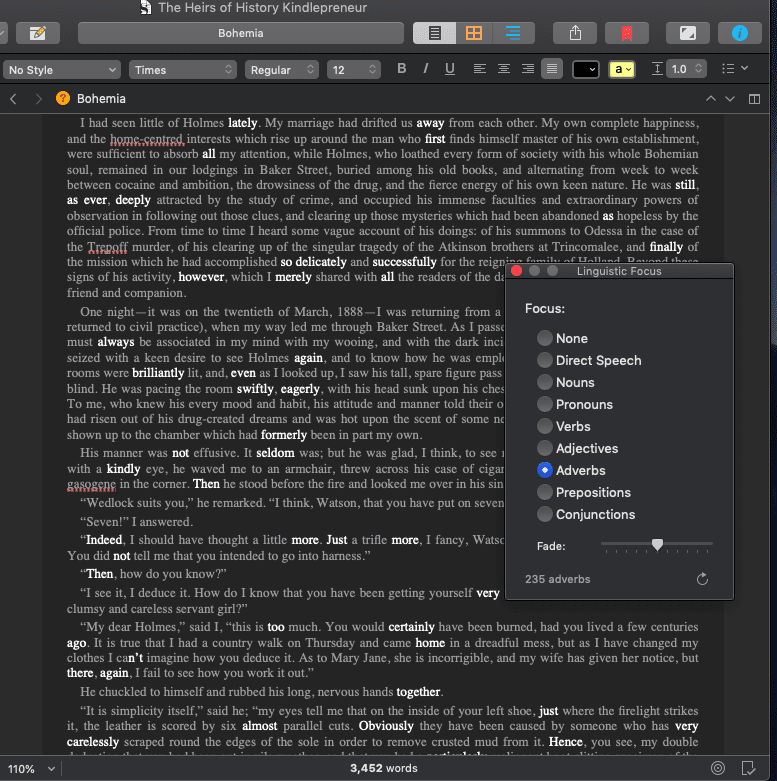The image size is (777, 781).
Task: Open the font size 12 dropdown
Action: [354, 70]
